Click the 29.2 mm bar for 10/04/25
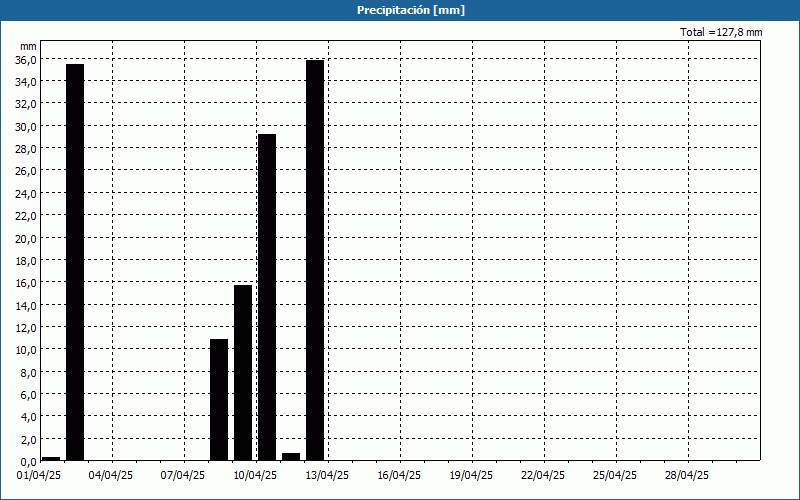Screen dimensions: 800x500 267,297
